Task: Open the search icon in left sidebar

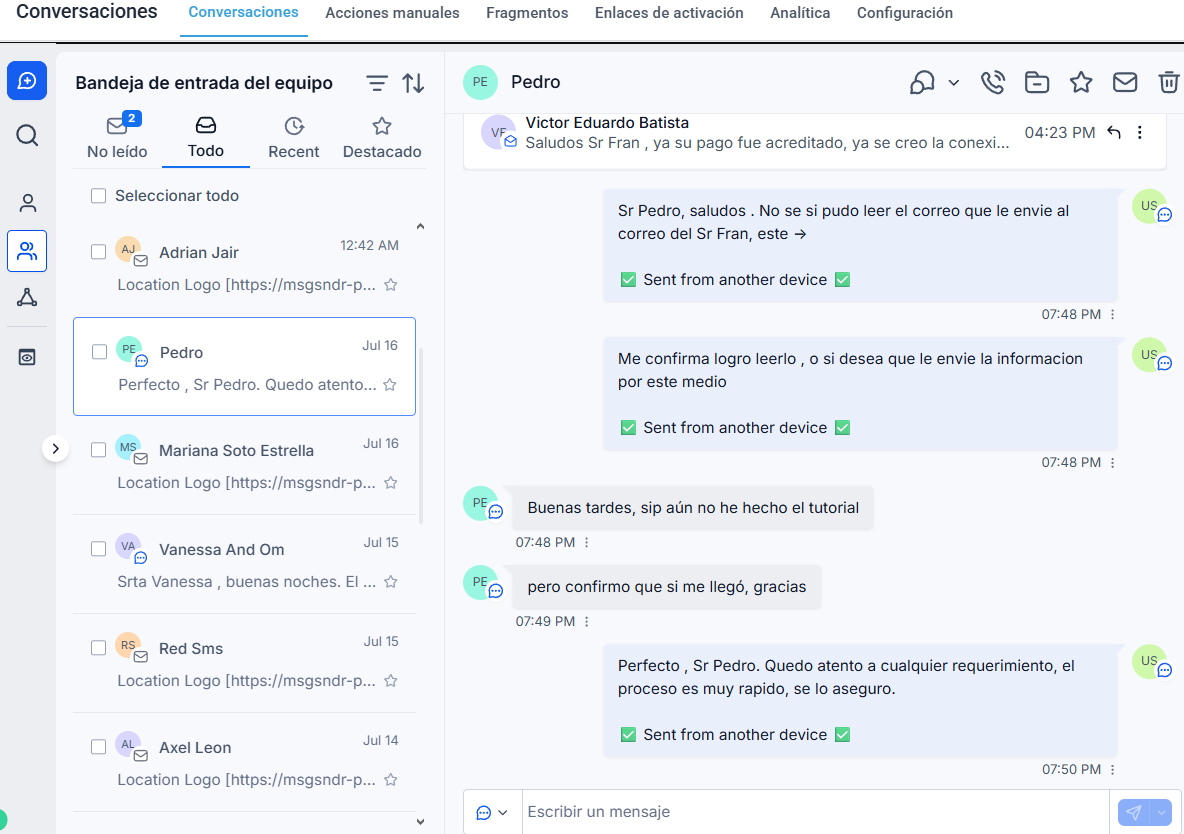Action: click(27, 135)
